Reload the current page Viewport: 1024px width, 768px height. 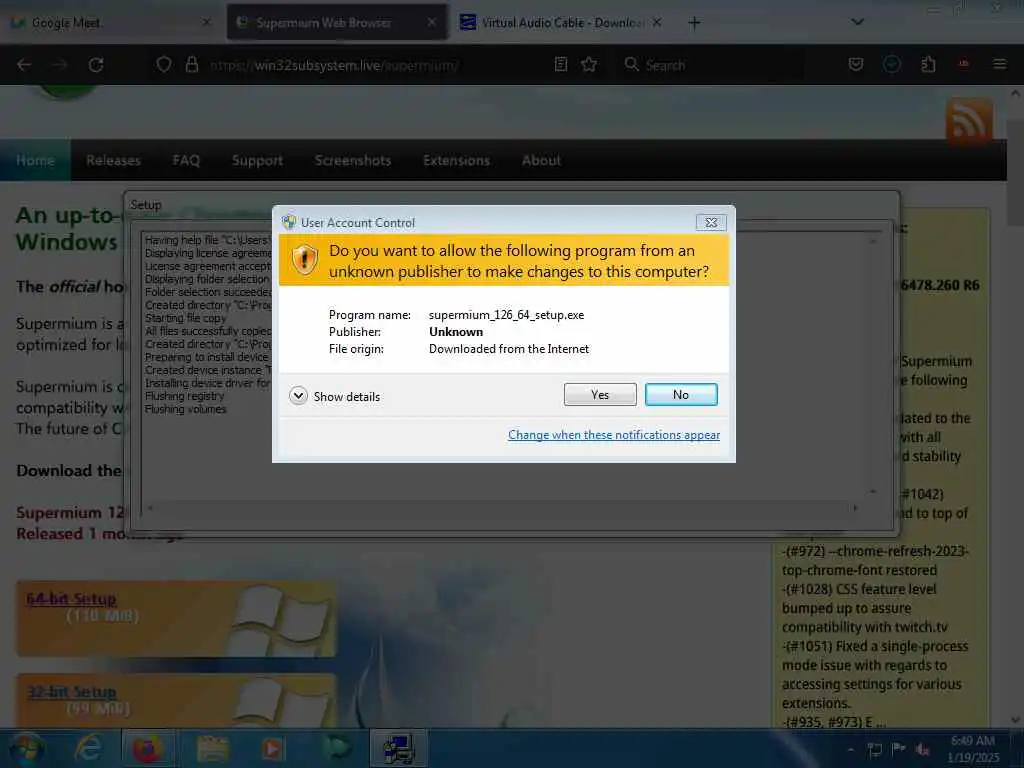click(x=96, y=65)
